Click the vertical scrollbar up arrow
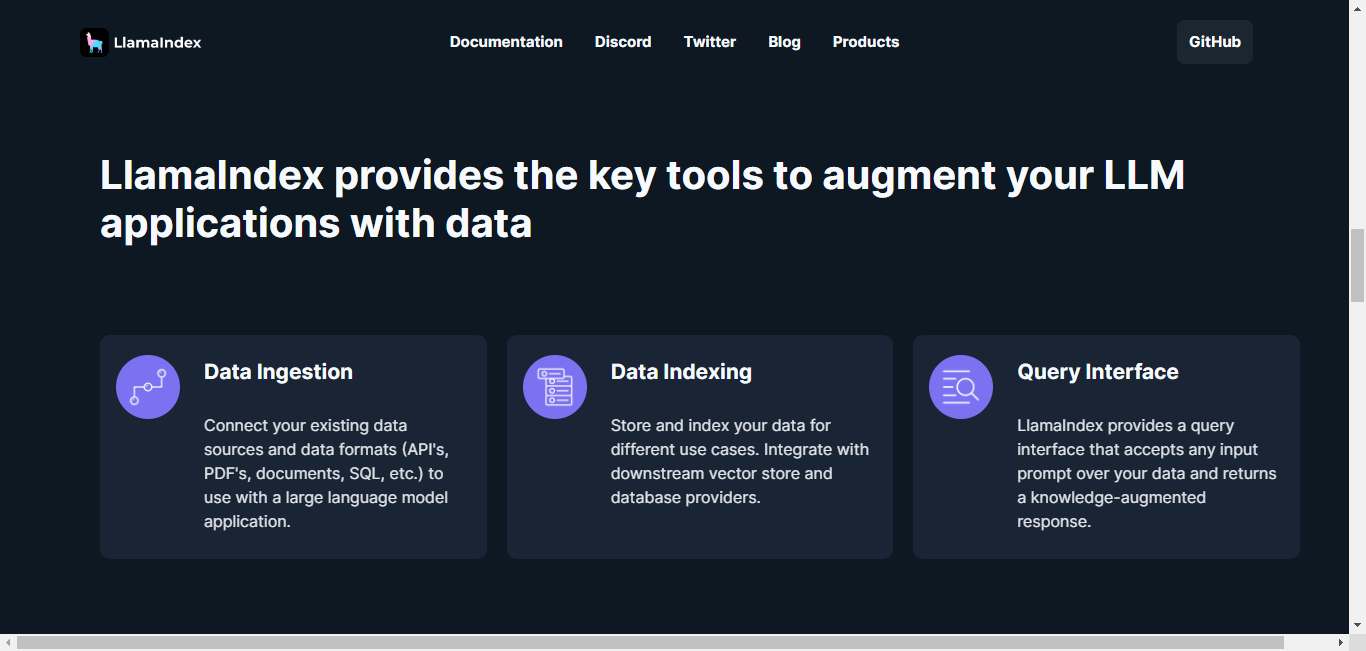Image resolution: width=1366 pixels, height=651 pixels. tap(1357, 7)
